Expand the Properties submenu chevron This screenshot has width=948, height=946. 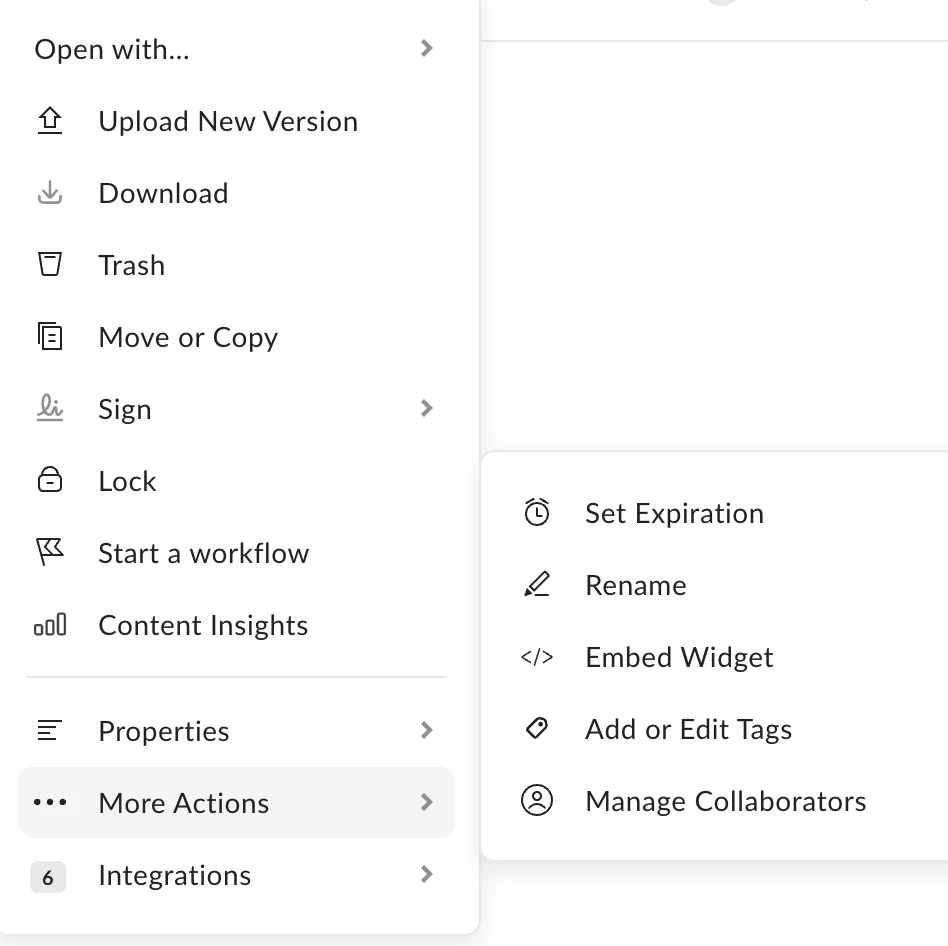point(427,730)
